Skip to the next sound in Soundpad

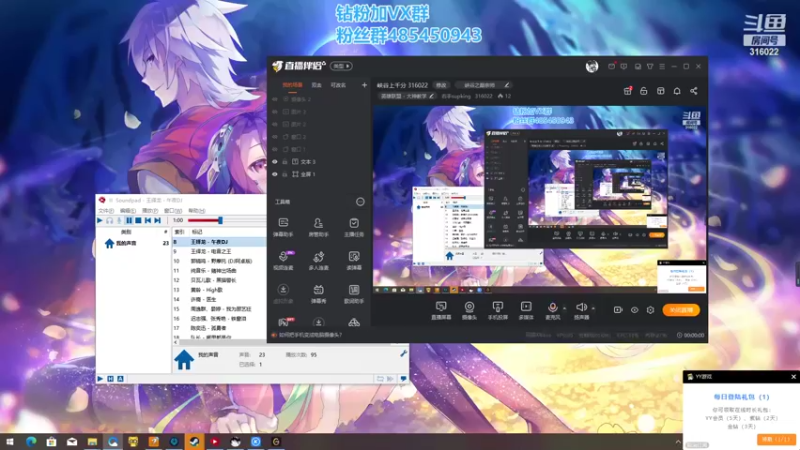tap(158, 220)
